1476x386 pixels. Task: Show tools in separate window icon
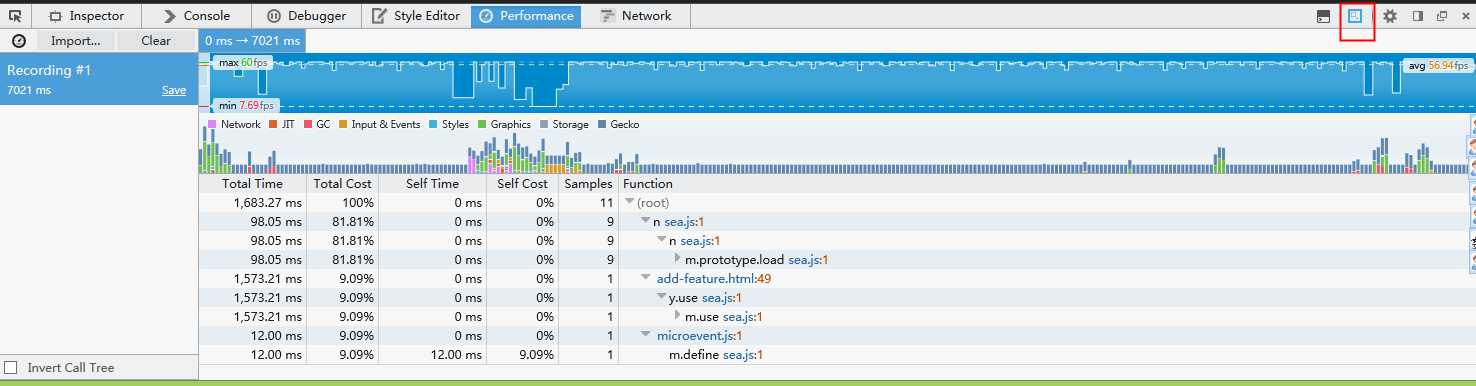click(x=1443, y=16)
